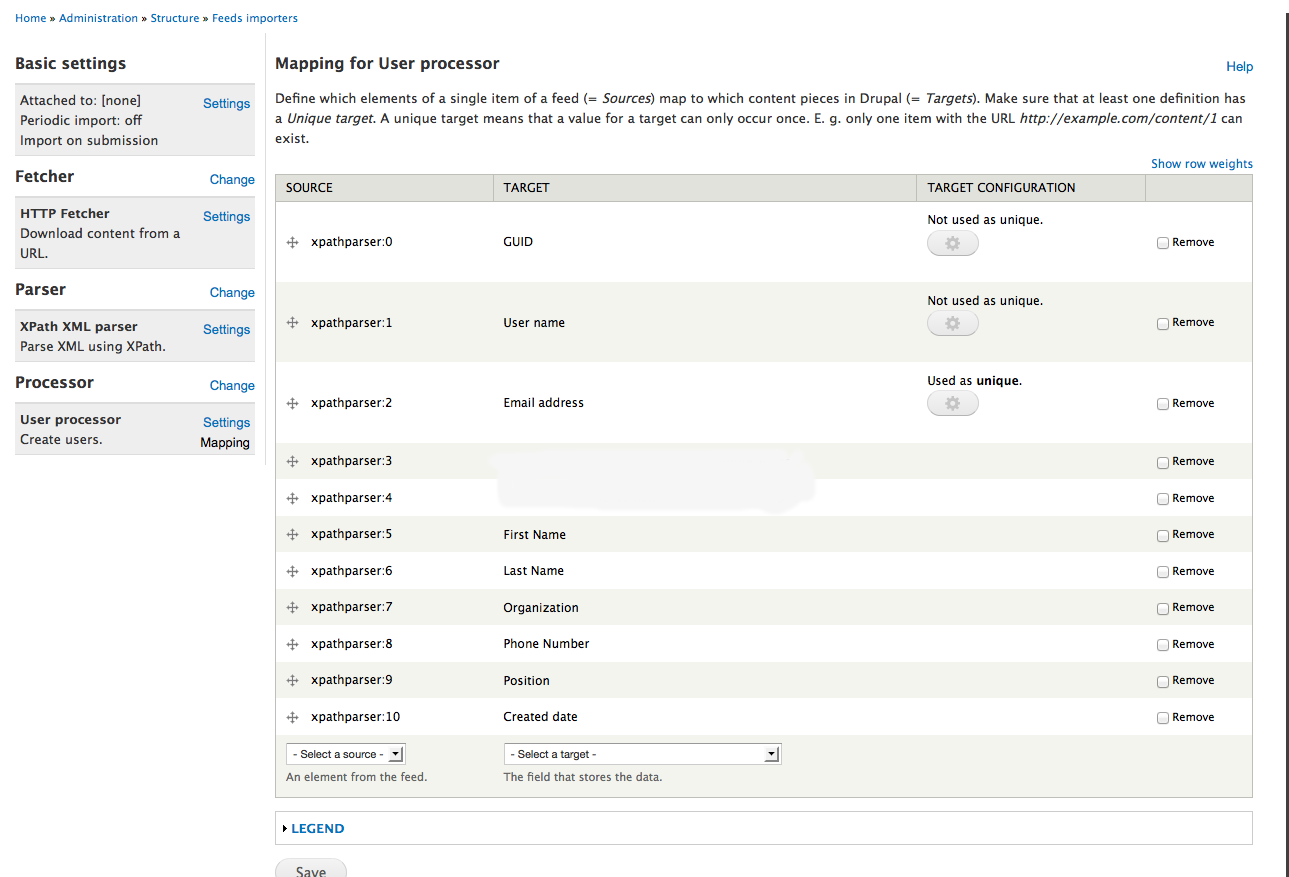The width and height of the screenshot is (1289, 877).
Task: Click the Phone Number target cell
Action: click(x=546, y=643)
